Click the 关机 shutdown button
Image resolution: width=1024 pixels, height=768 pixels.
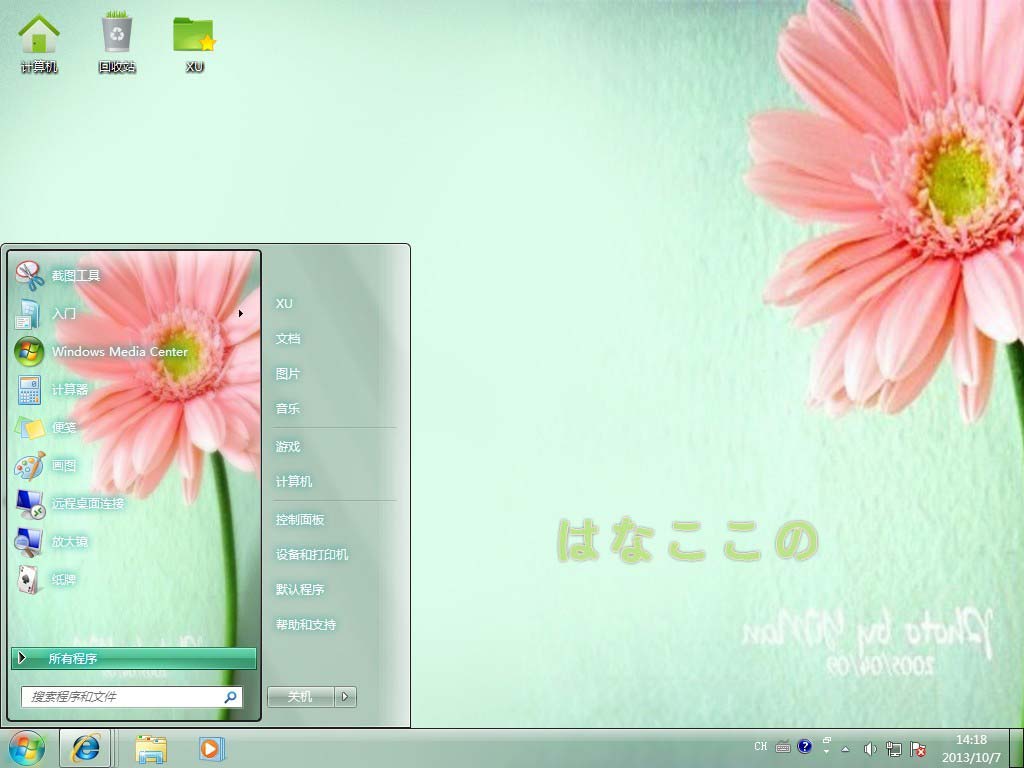300,697
